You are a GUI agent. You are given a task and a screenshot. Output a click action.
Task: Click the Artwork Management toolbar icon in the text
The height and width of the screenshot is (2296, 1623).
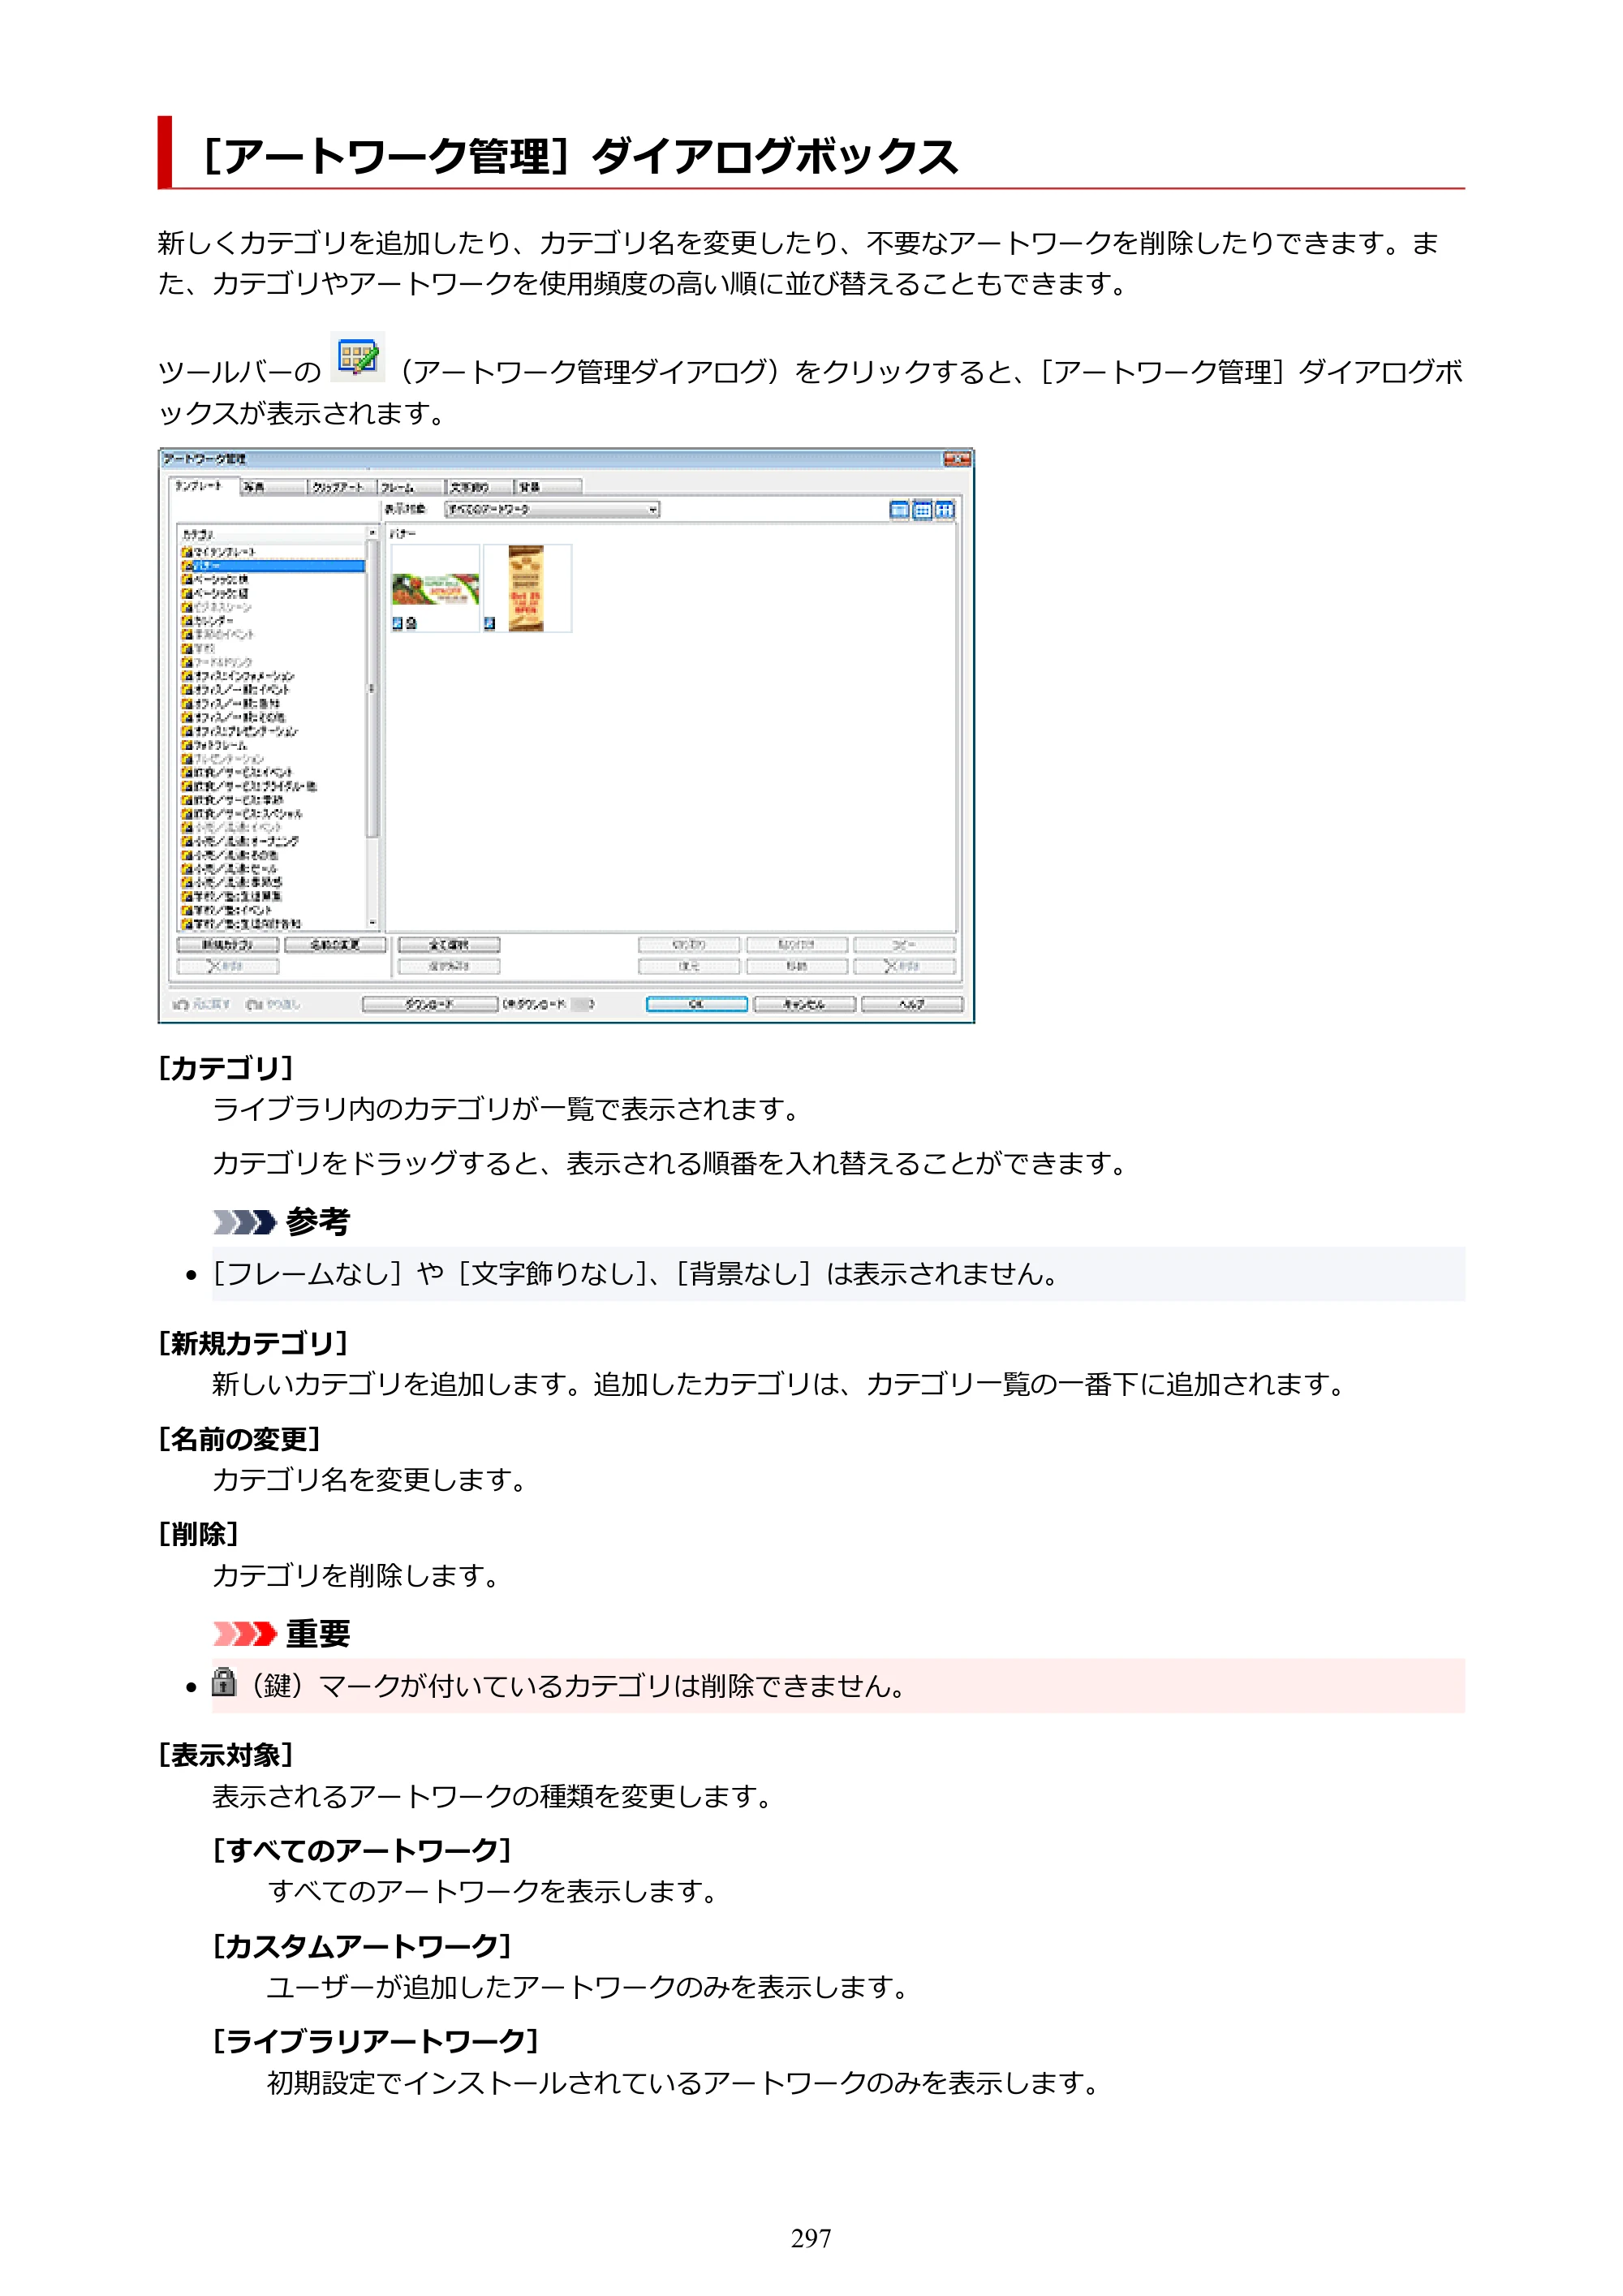click(357, 357)
